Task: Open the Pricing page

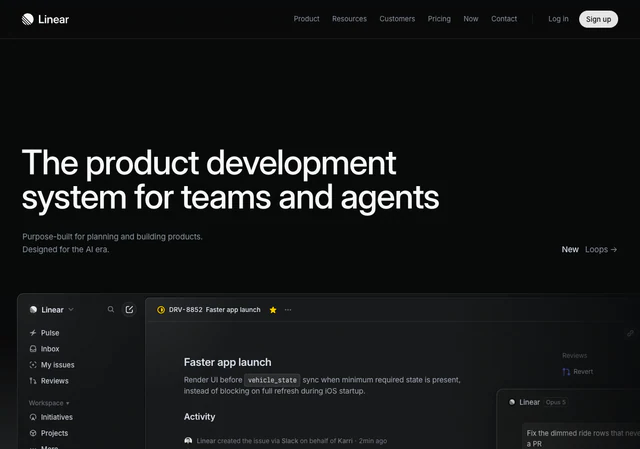Action: coord(439,19)
